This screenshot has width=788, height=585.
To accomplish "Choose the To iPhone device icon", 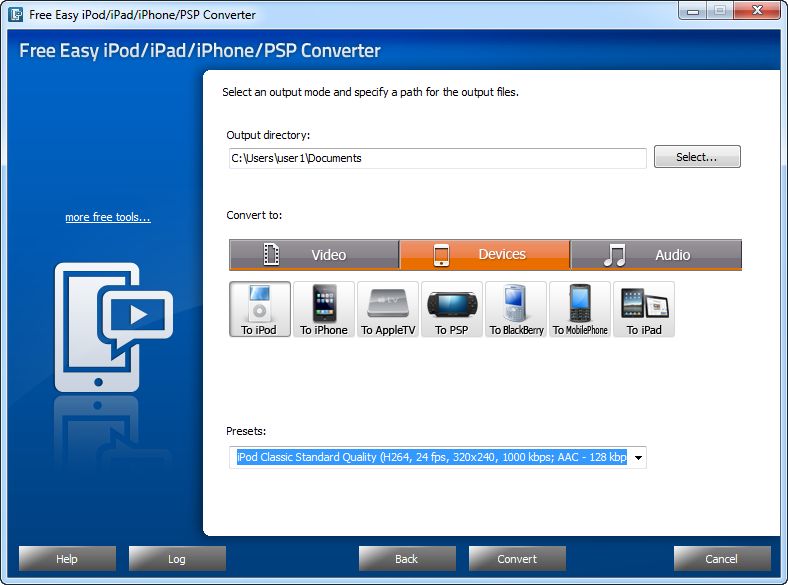I will point(324,309).
